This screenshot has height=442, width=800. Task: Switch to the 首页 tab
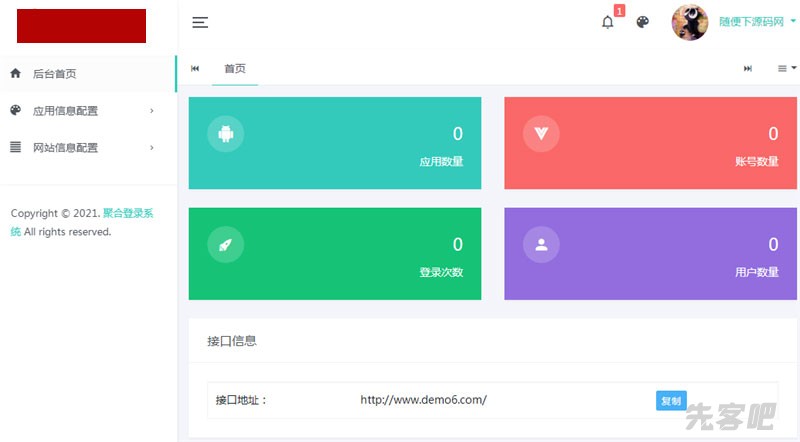(235, 68)
